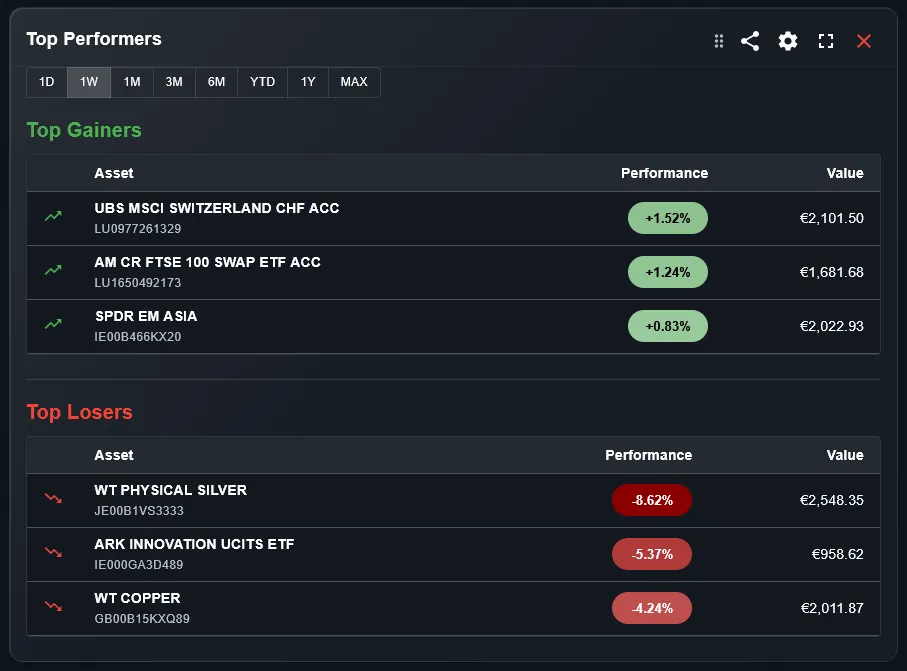Click the -8.62% performance badge
Image resolution: width=907 pixels, height=671 pixels.
click(x=651, y=500)
